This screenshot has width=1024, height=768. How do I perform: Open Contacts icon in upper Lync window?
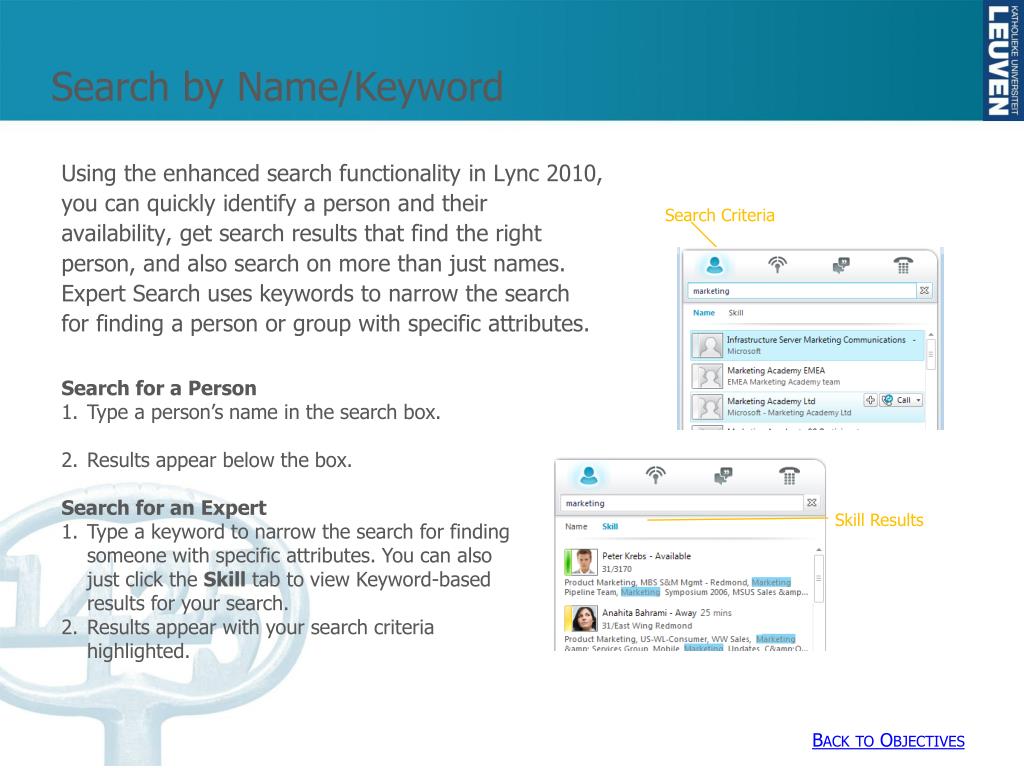(714, 265)
